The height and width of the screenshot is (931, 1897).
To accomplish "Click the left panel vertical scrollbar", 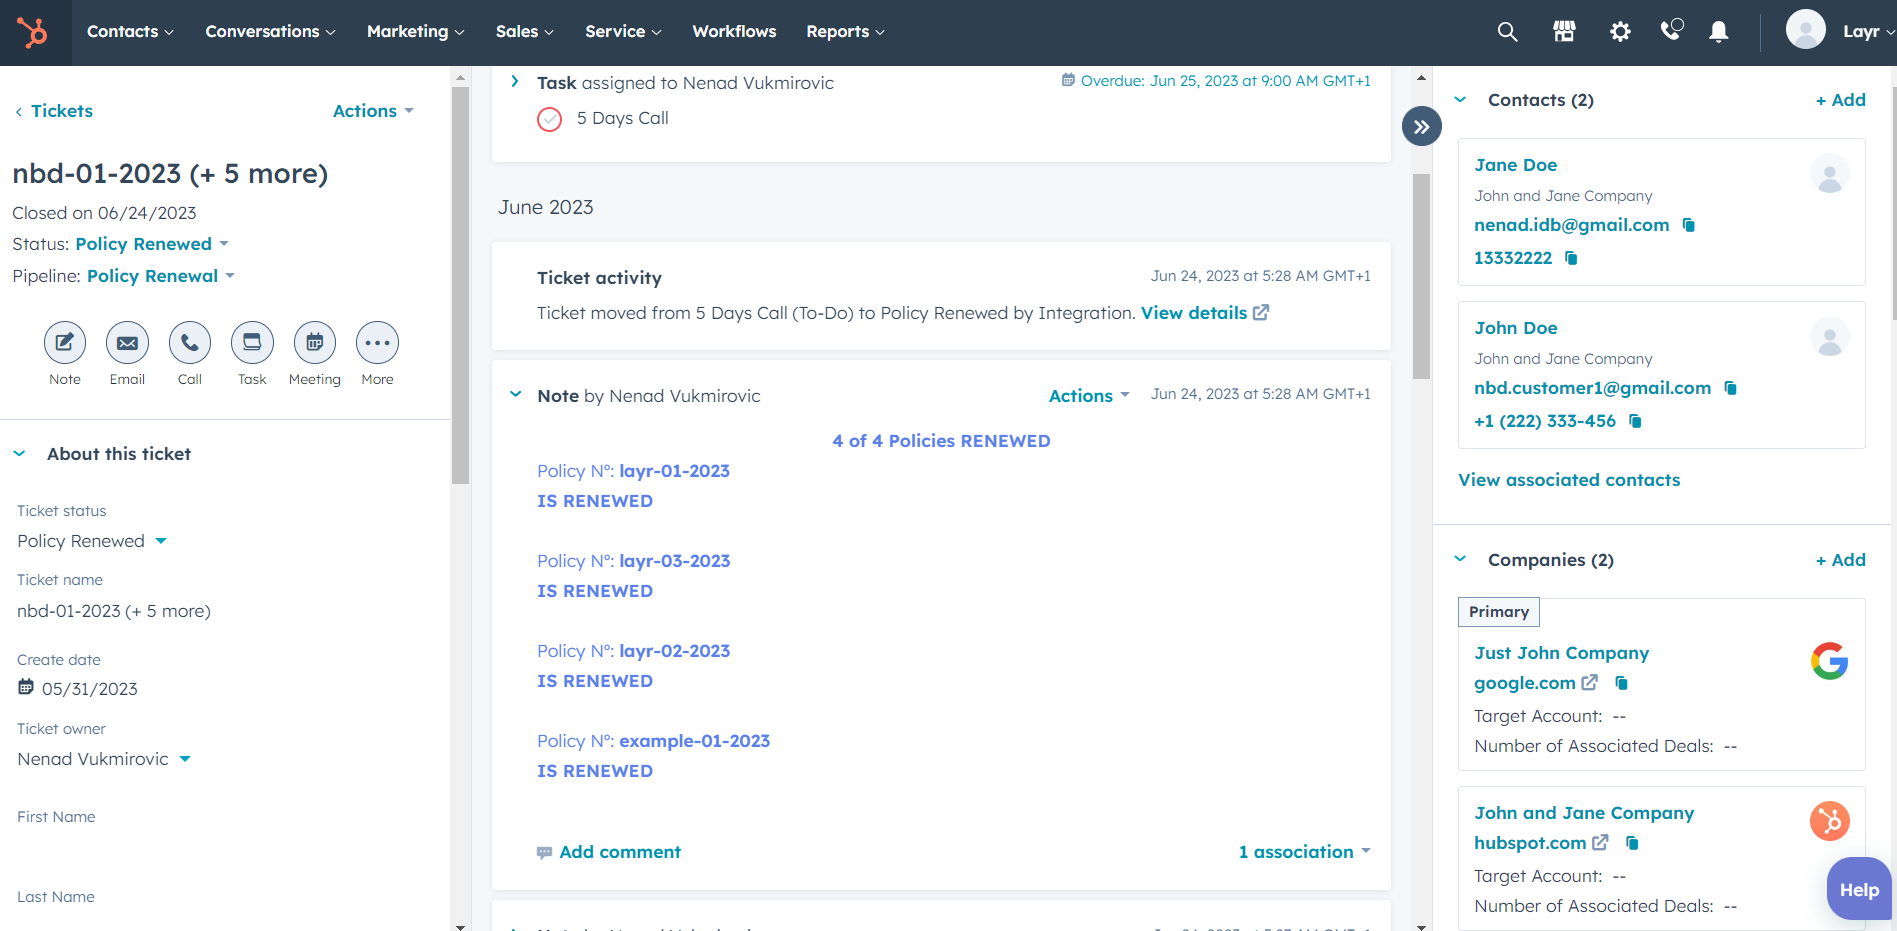I will click(460, 285).
